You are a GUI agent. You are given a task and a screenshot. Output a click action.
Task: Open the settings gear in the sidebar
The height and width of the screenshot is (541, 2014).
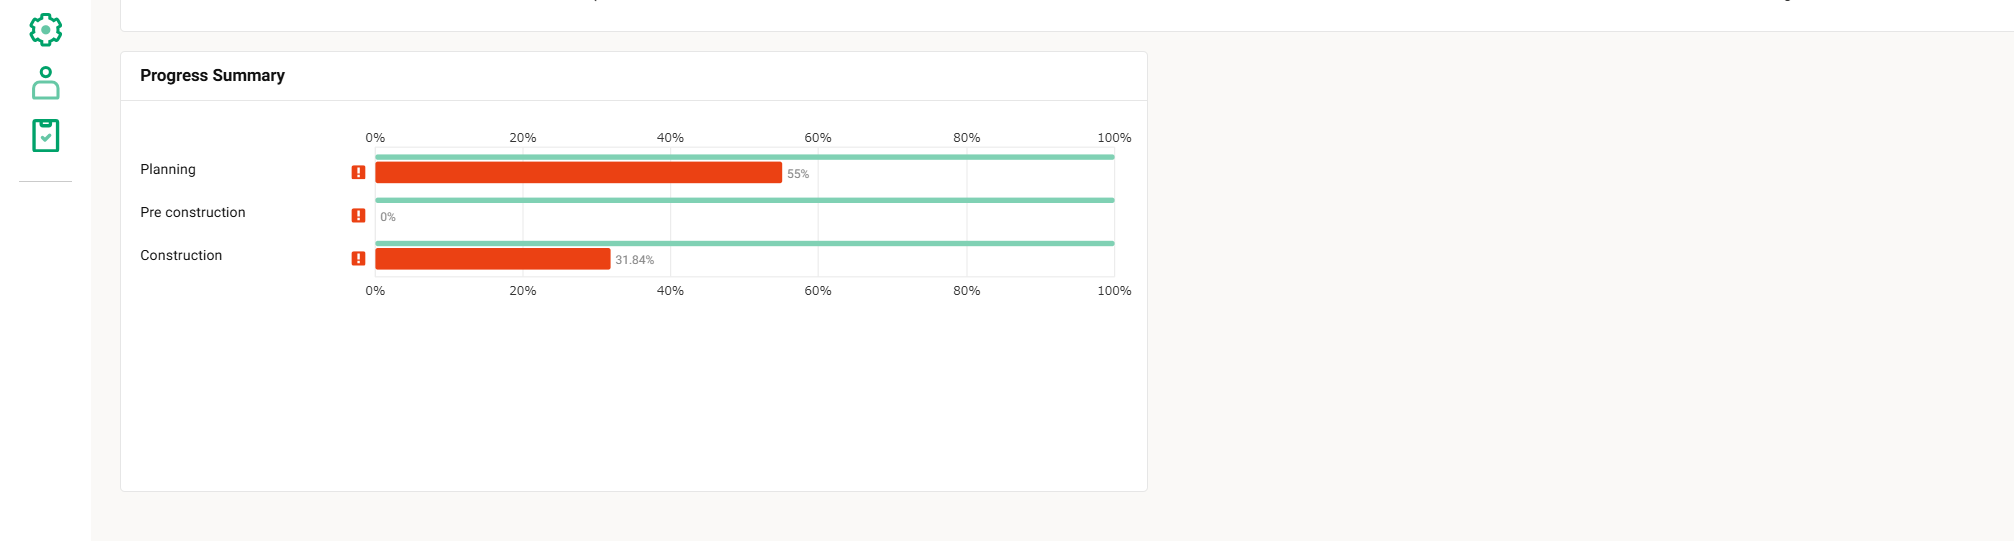pos(45,30)
